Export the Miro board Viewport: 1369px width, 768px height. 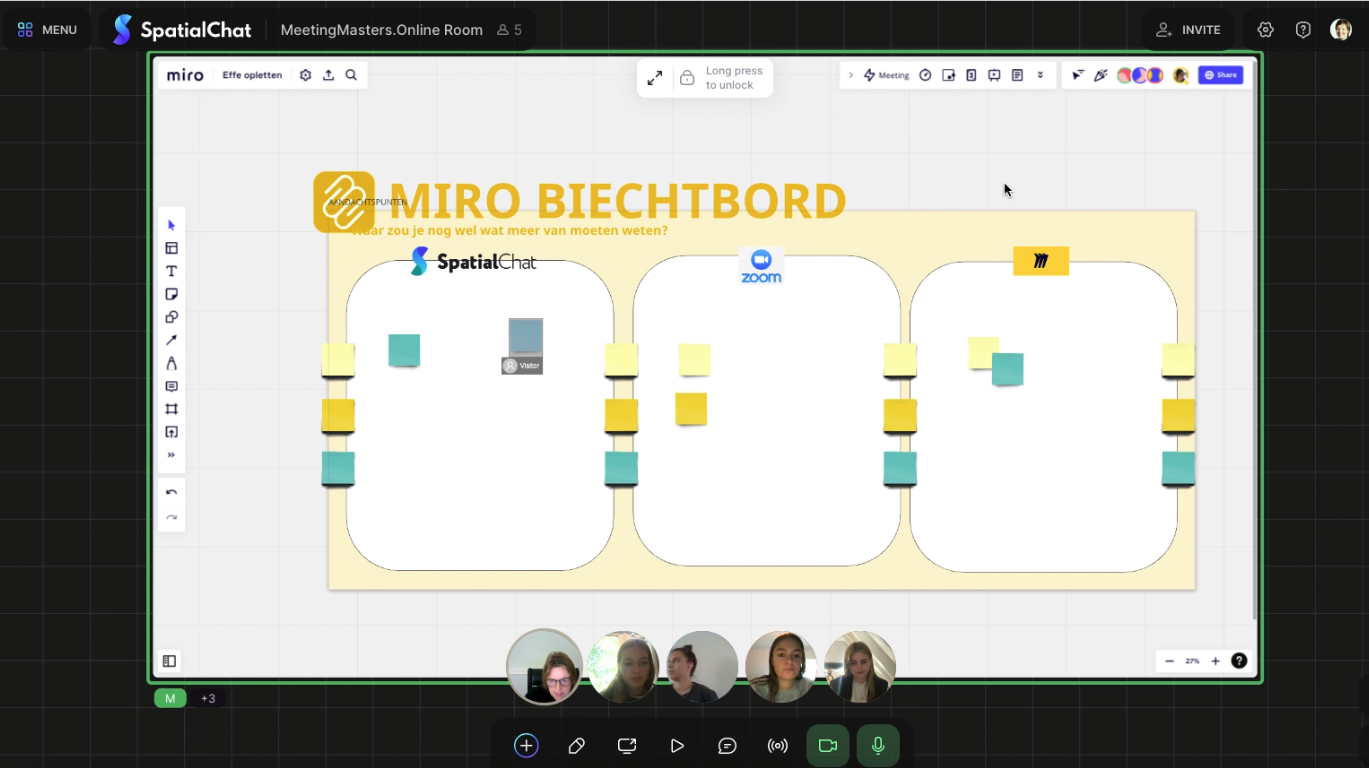click(x=328, y=75)
